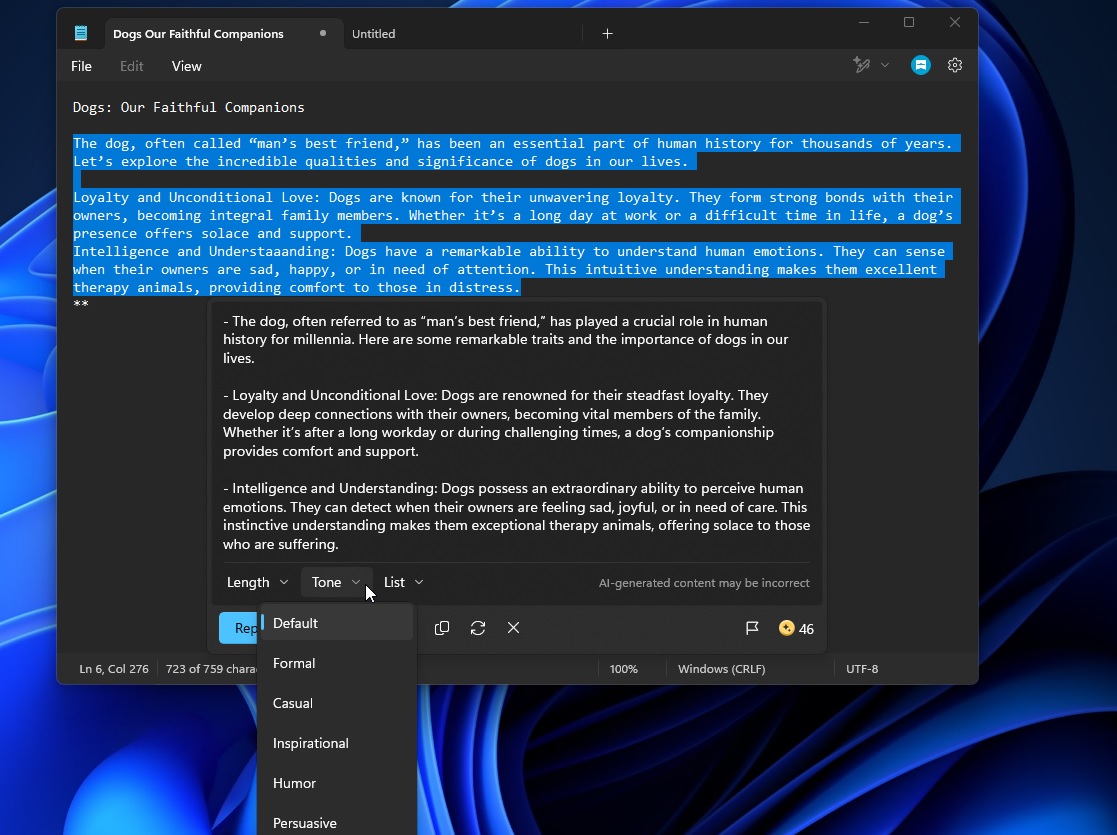Copy the rewritten text to clipboard

point(442,628)
